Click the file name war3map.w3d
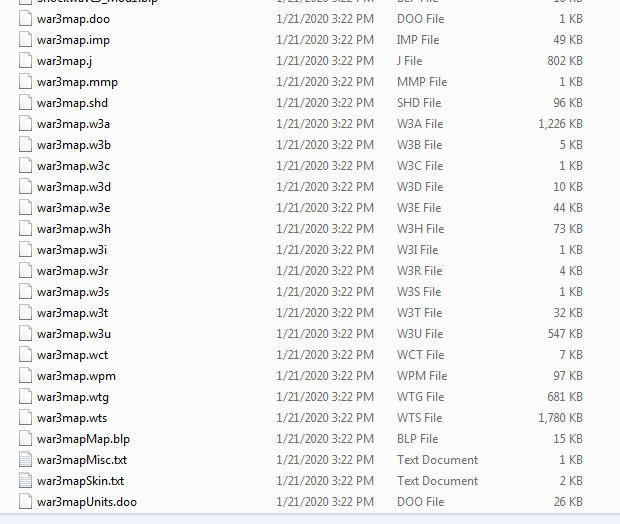The width and height of the screenshot is (620, 524). point(74,187)
